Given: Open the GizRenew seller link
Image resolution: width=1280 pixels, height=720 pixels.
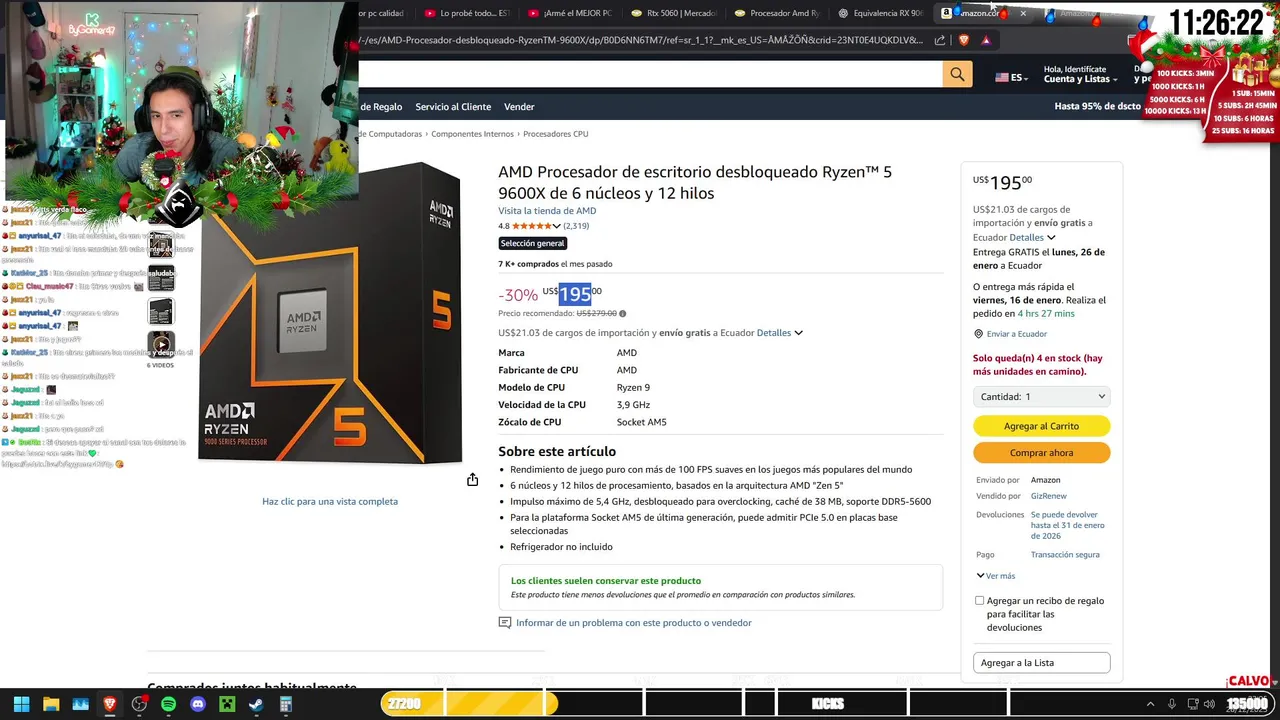Looking at the screenshot, I should click(1049, 496).
